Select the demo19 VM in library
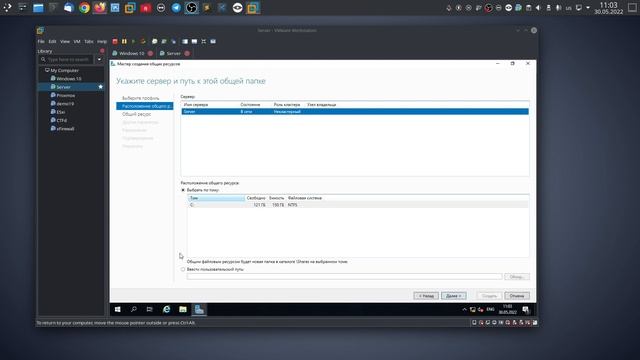Image resolution: width=640 pixels, height=360 pixels. point(65,104)
